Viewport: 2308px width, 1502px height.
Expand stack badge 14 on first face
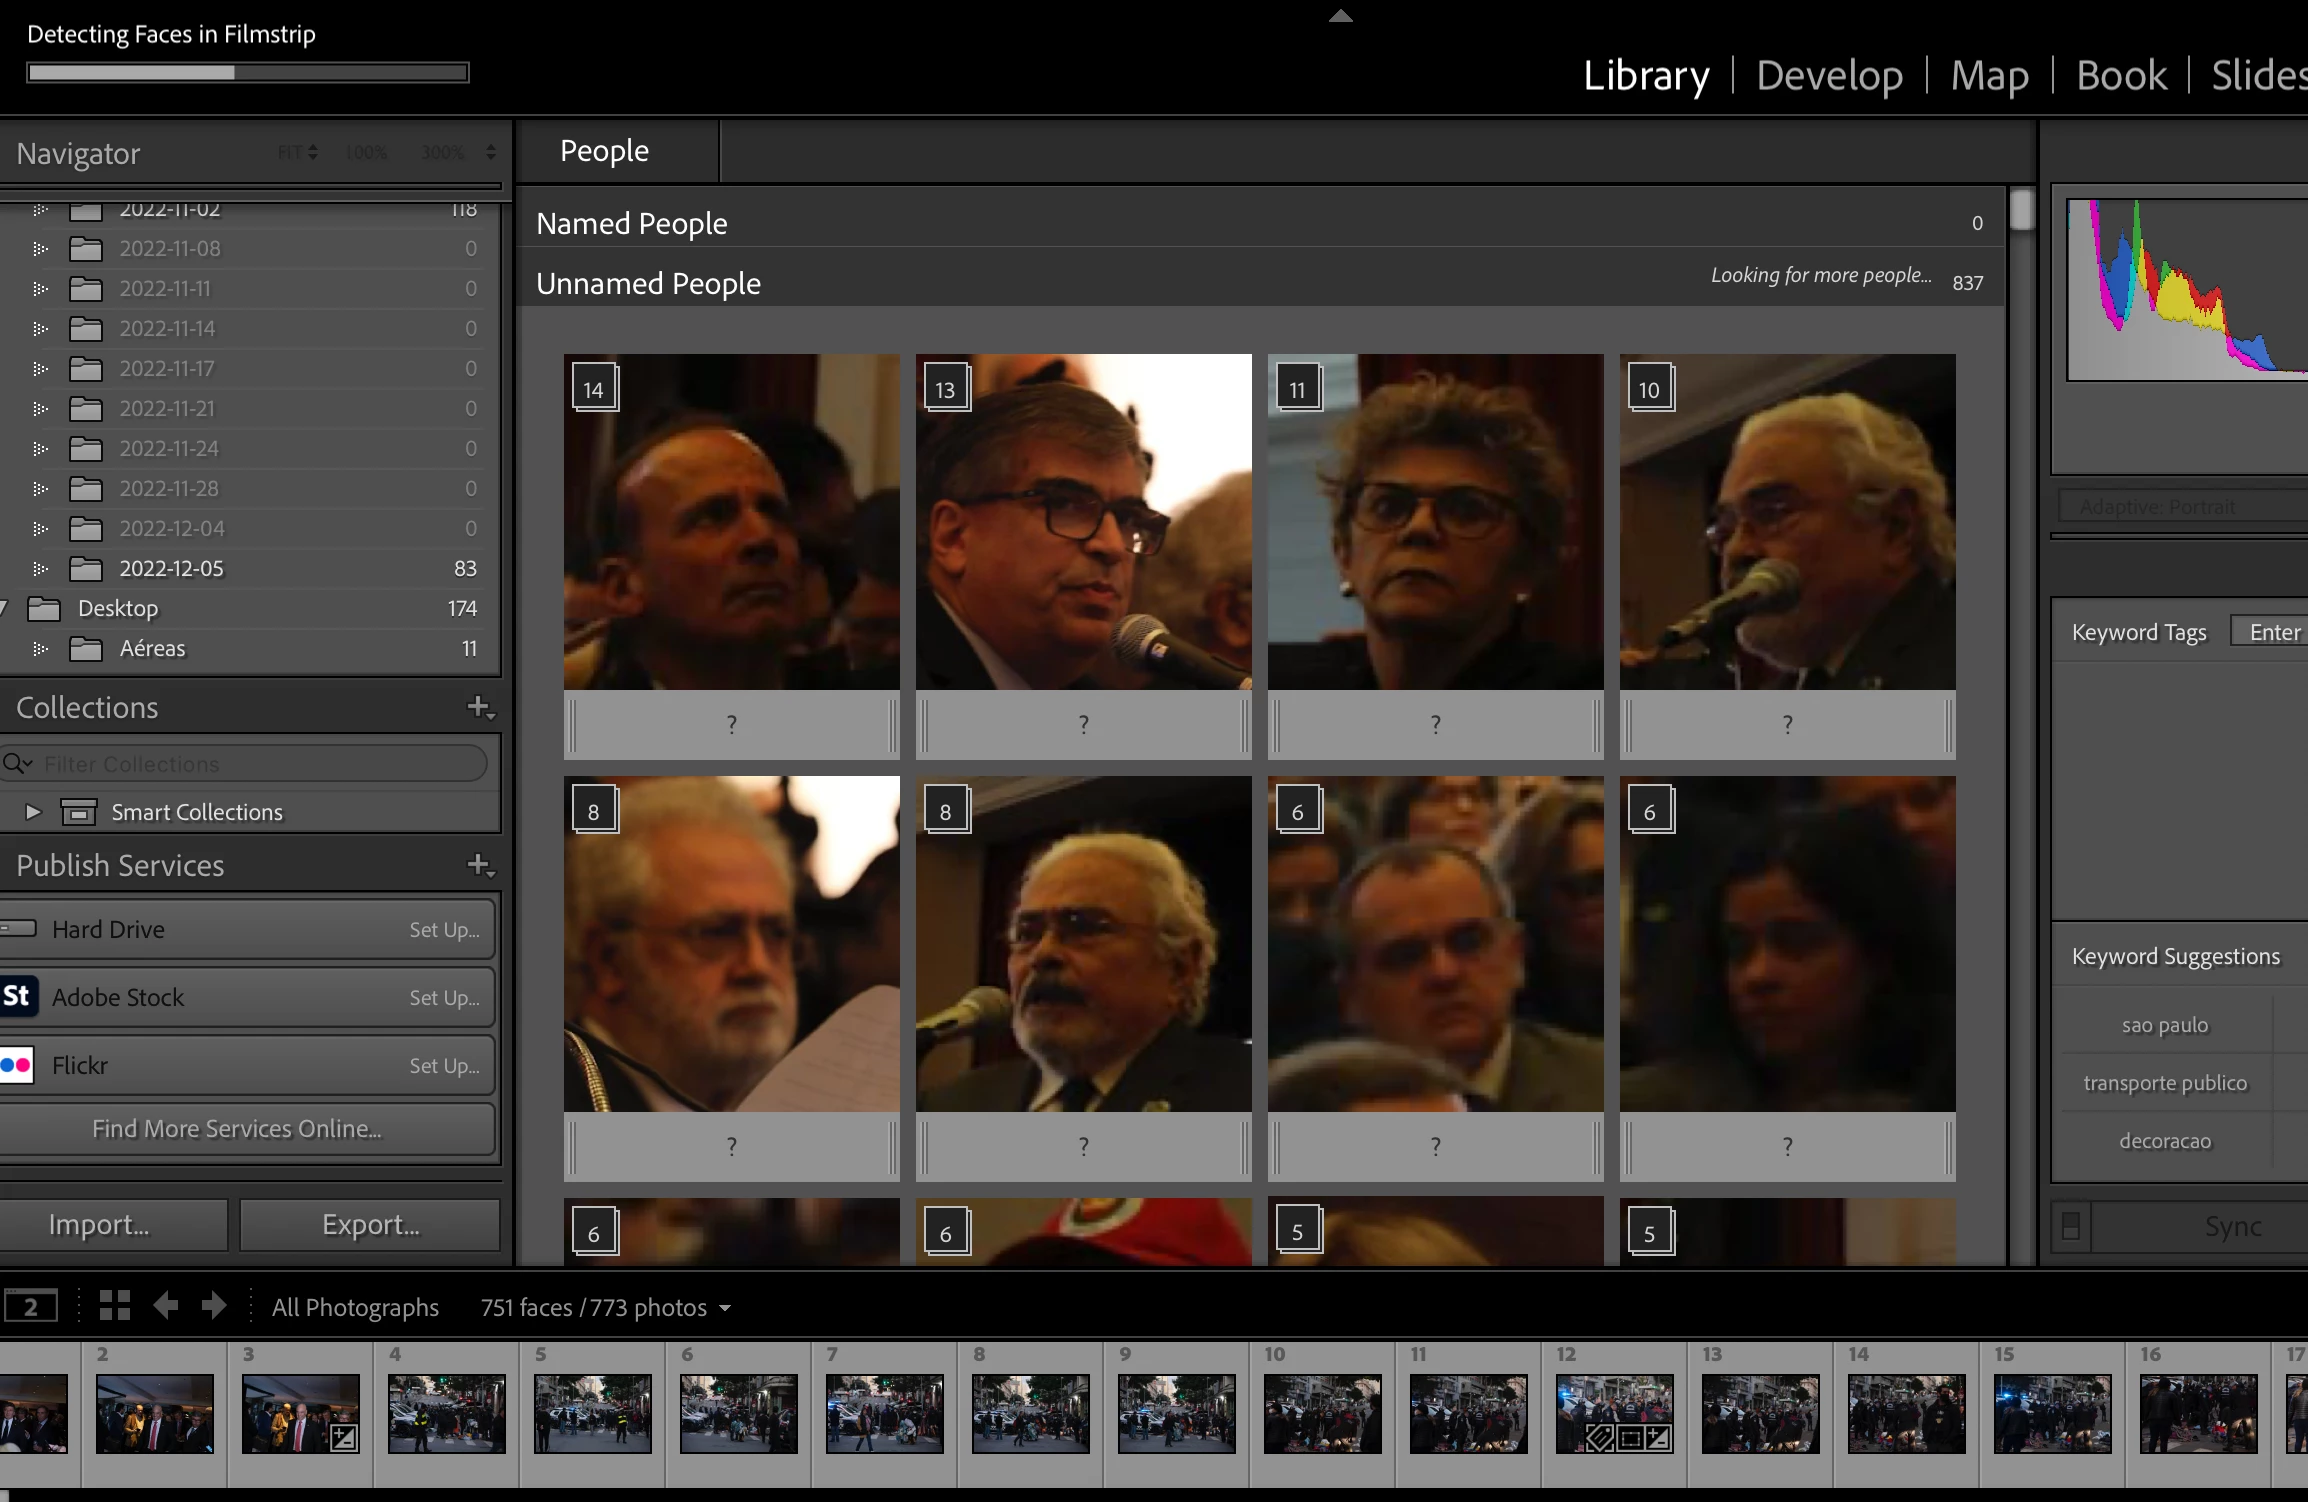[x=594, y=389]
